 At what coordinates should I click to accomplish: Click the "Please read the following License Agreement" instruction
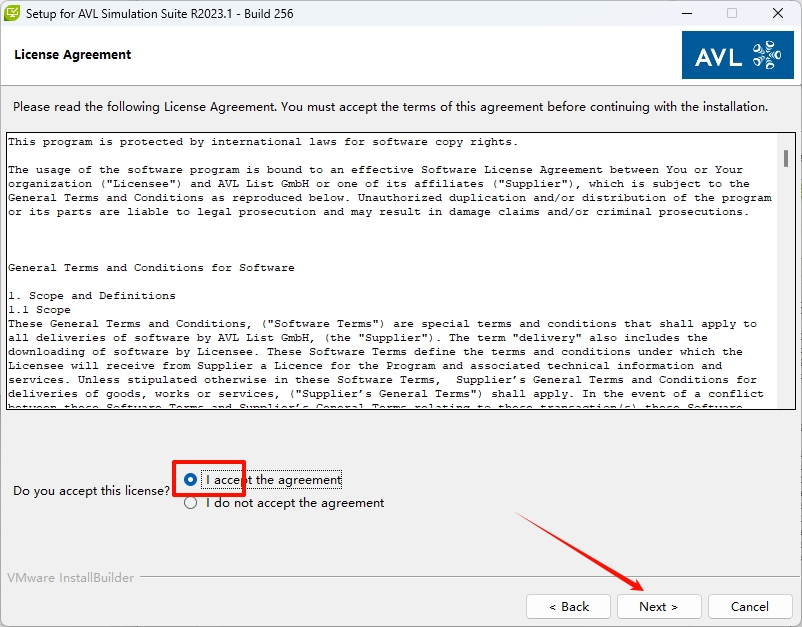[390, 107]
